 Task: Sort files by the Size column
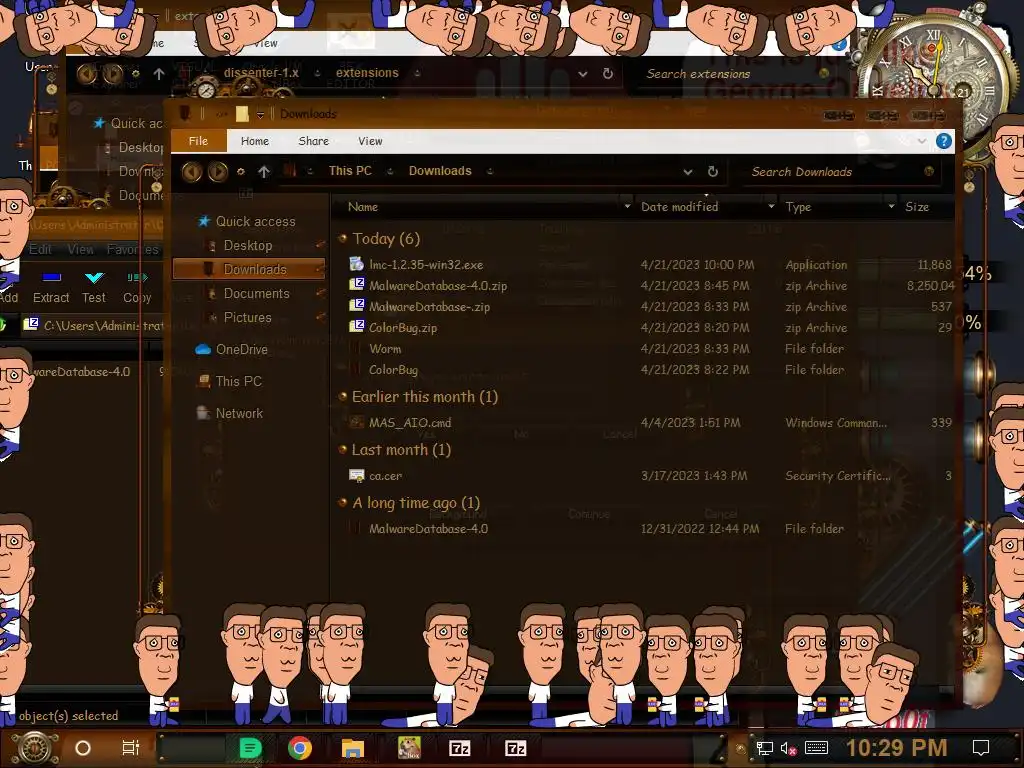point(917,206)
